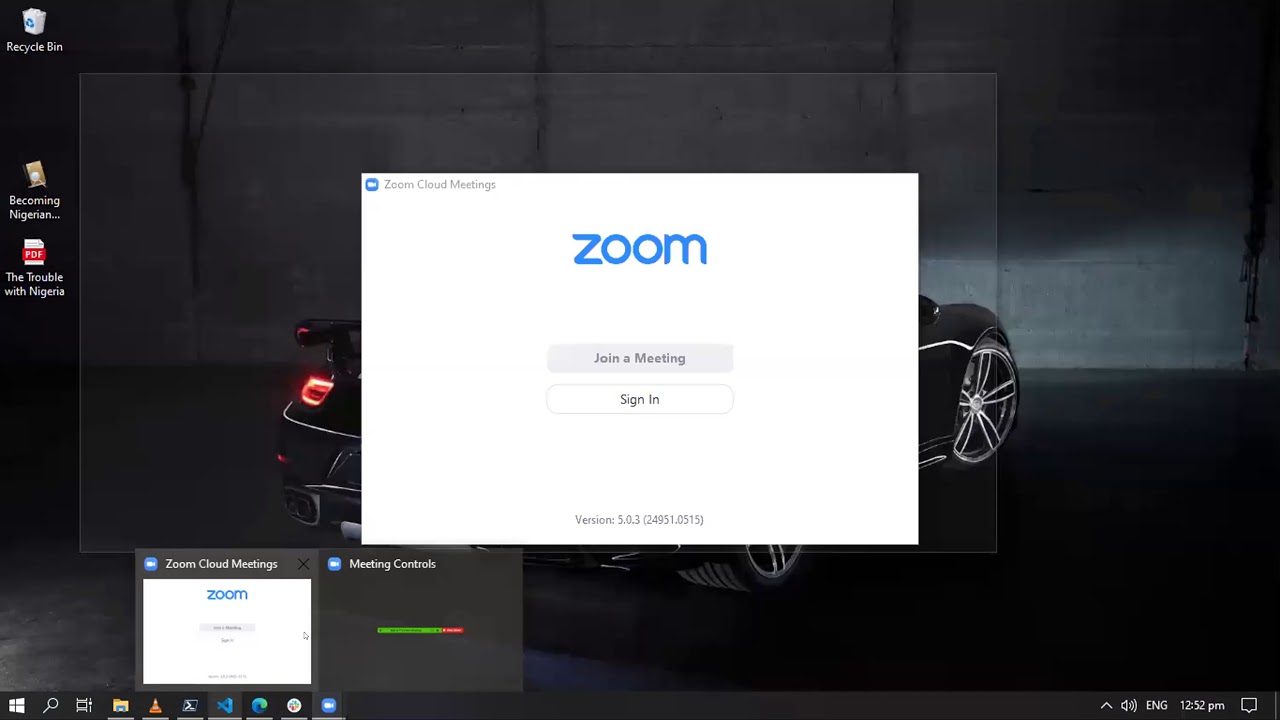
Task: Click the Zoom taskbar icon
Action: (x=329, y=705)
